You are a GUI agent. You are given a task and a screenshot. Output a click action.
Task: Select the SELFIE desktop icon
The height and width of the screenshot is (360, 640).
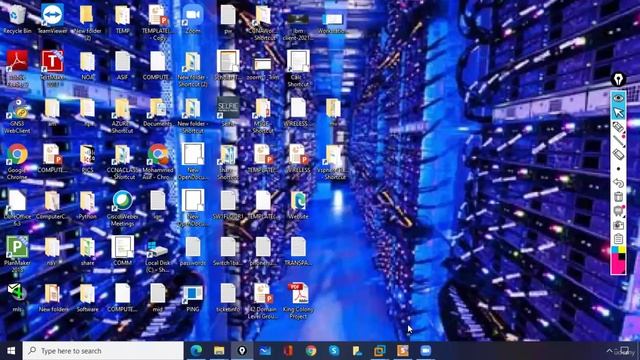(x=228, y=112)
